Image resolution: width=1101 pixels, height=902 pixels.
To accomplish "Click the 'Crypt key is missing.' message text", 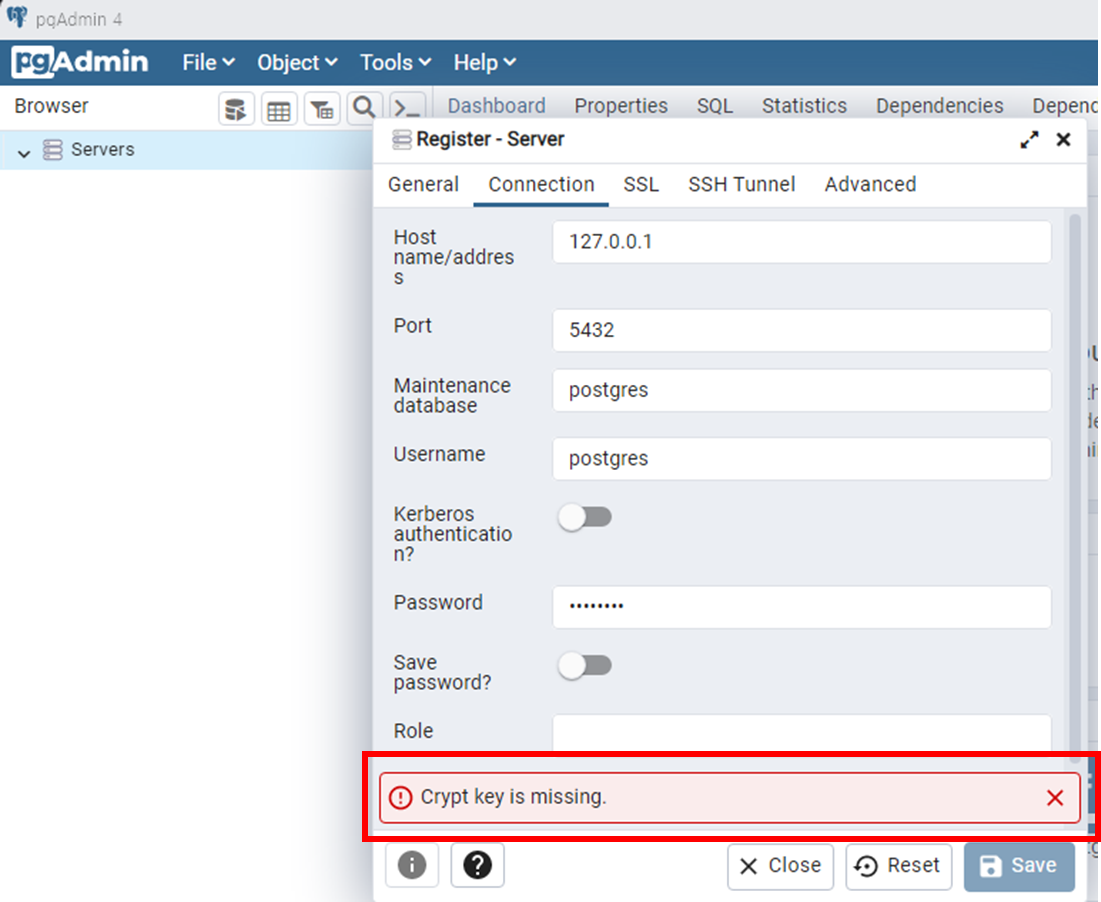I will click(513, 797).
